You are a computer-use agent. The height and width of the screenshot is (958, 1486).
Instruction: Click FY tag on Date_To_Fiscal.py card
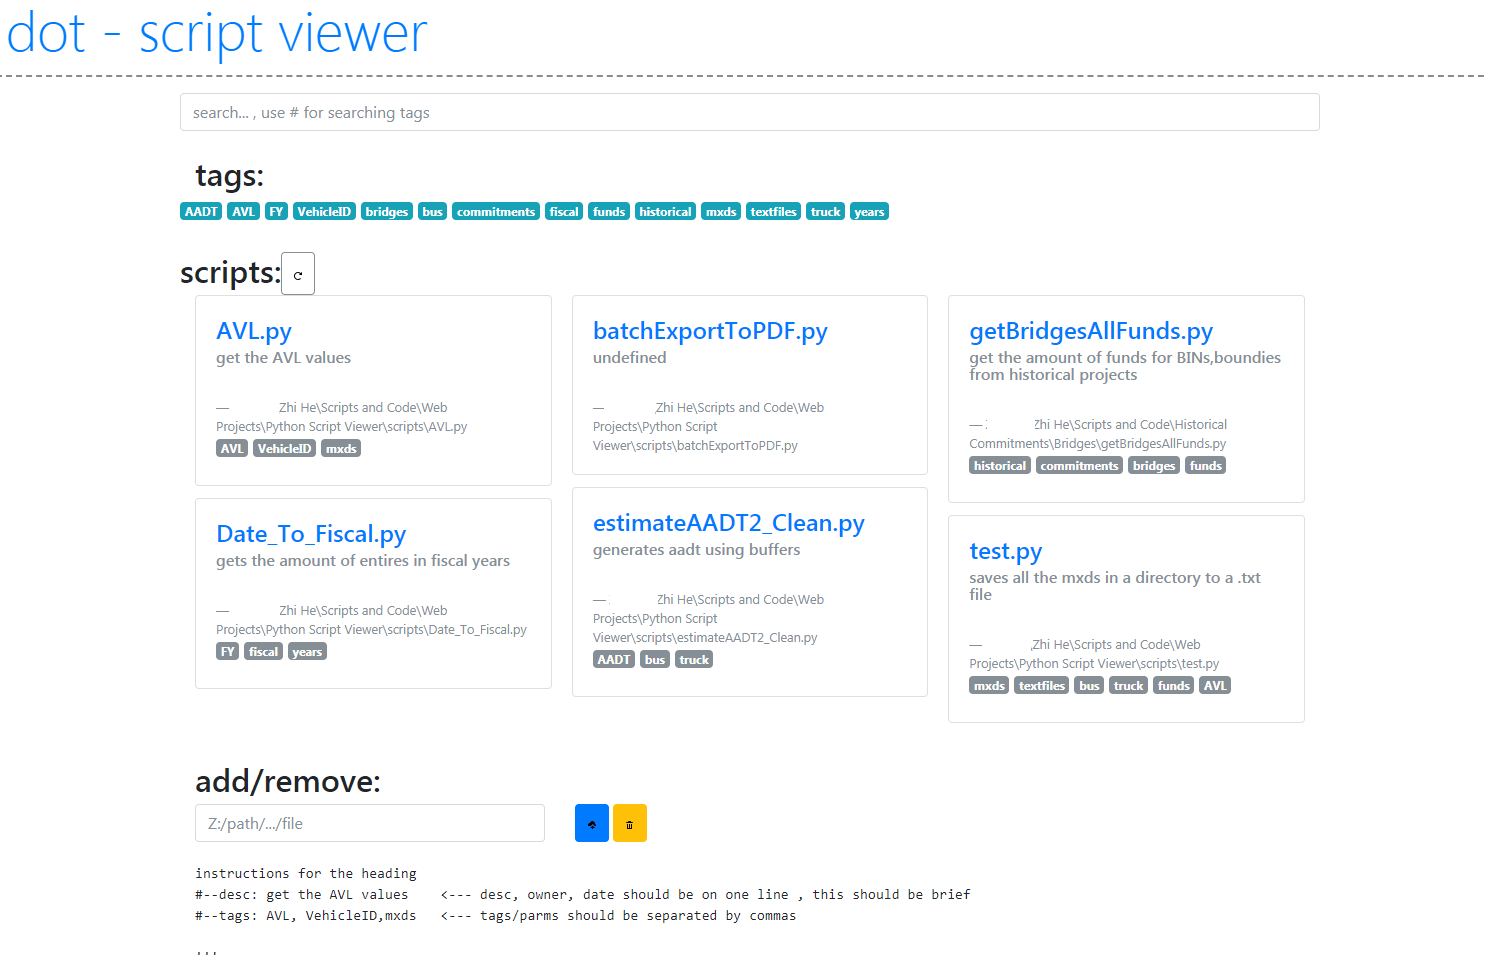click(228, 652)
